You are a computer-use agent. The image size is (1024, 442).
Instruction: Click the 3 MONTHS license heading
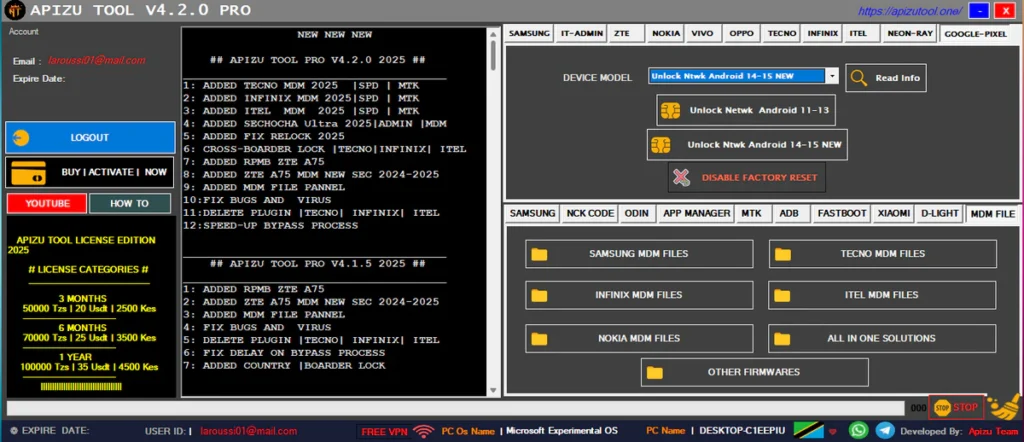point(83,298)
